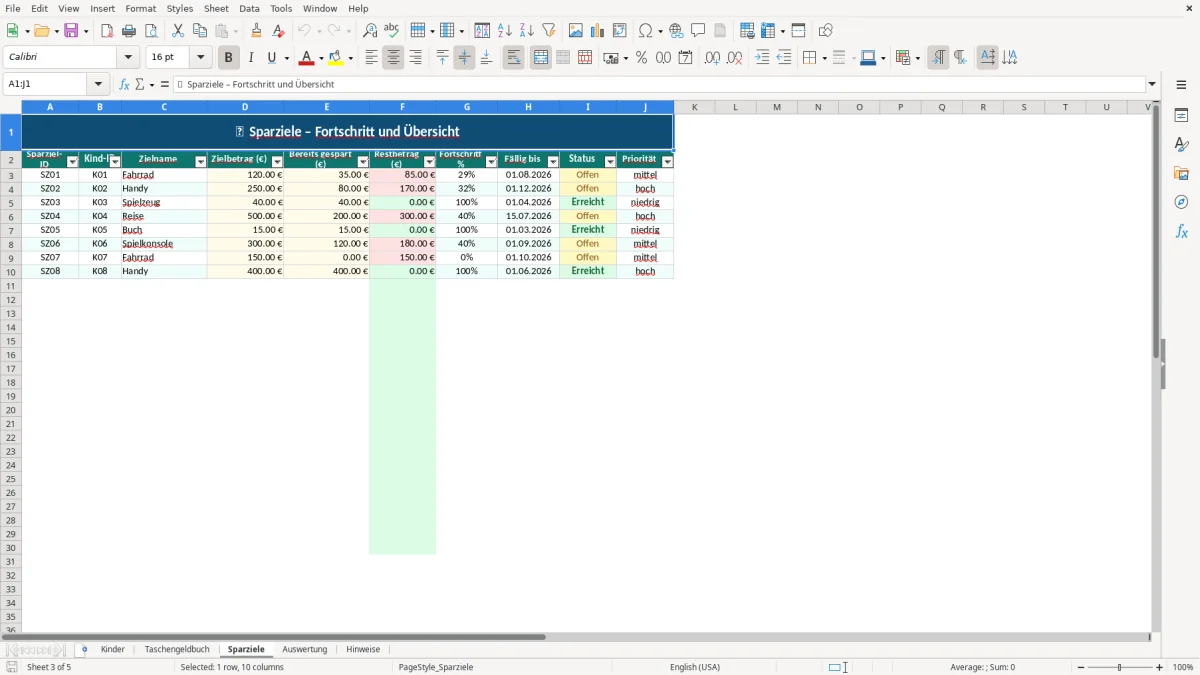This screenshot has width=1200, height=675.
Task: Insert a special character (Omega)
Action: click(646, 31)
